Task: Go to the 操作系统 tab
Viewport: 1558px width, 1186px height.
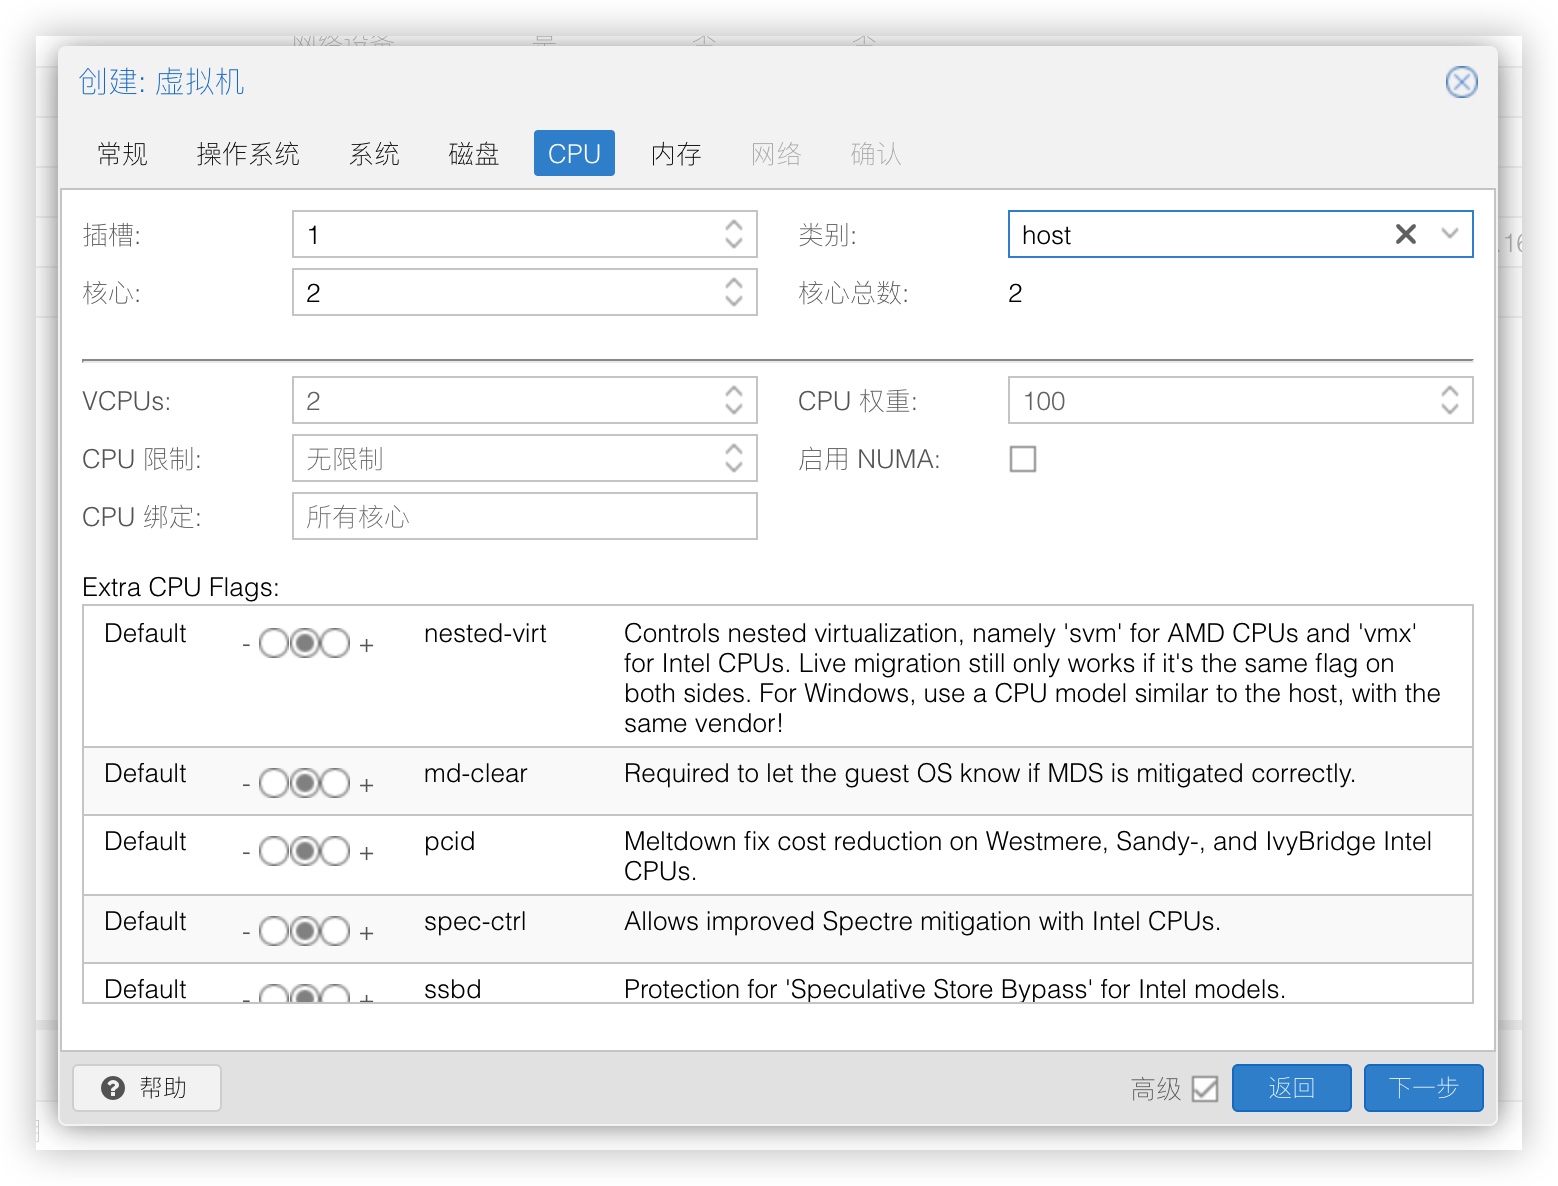Action: click(248, 154)
